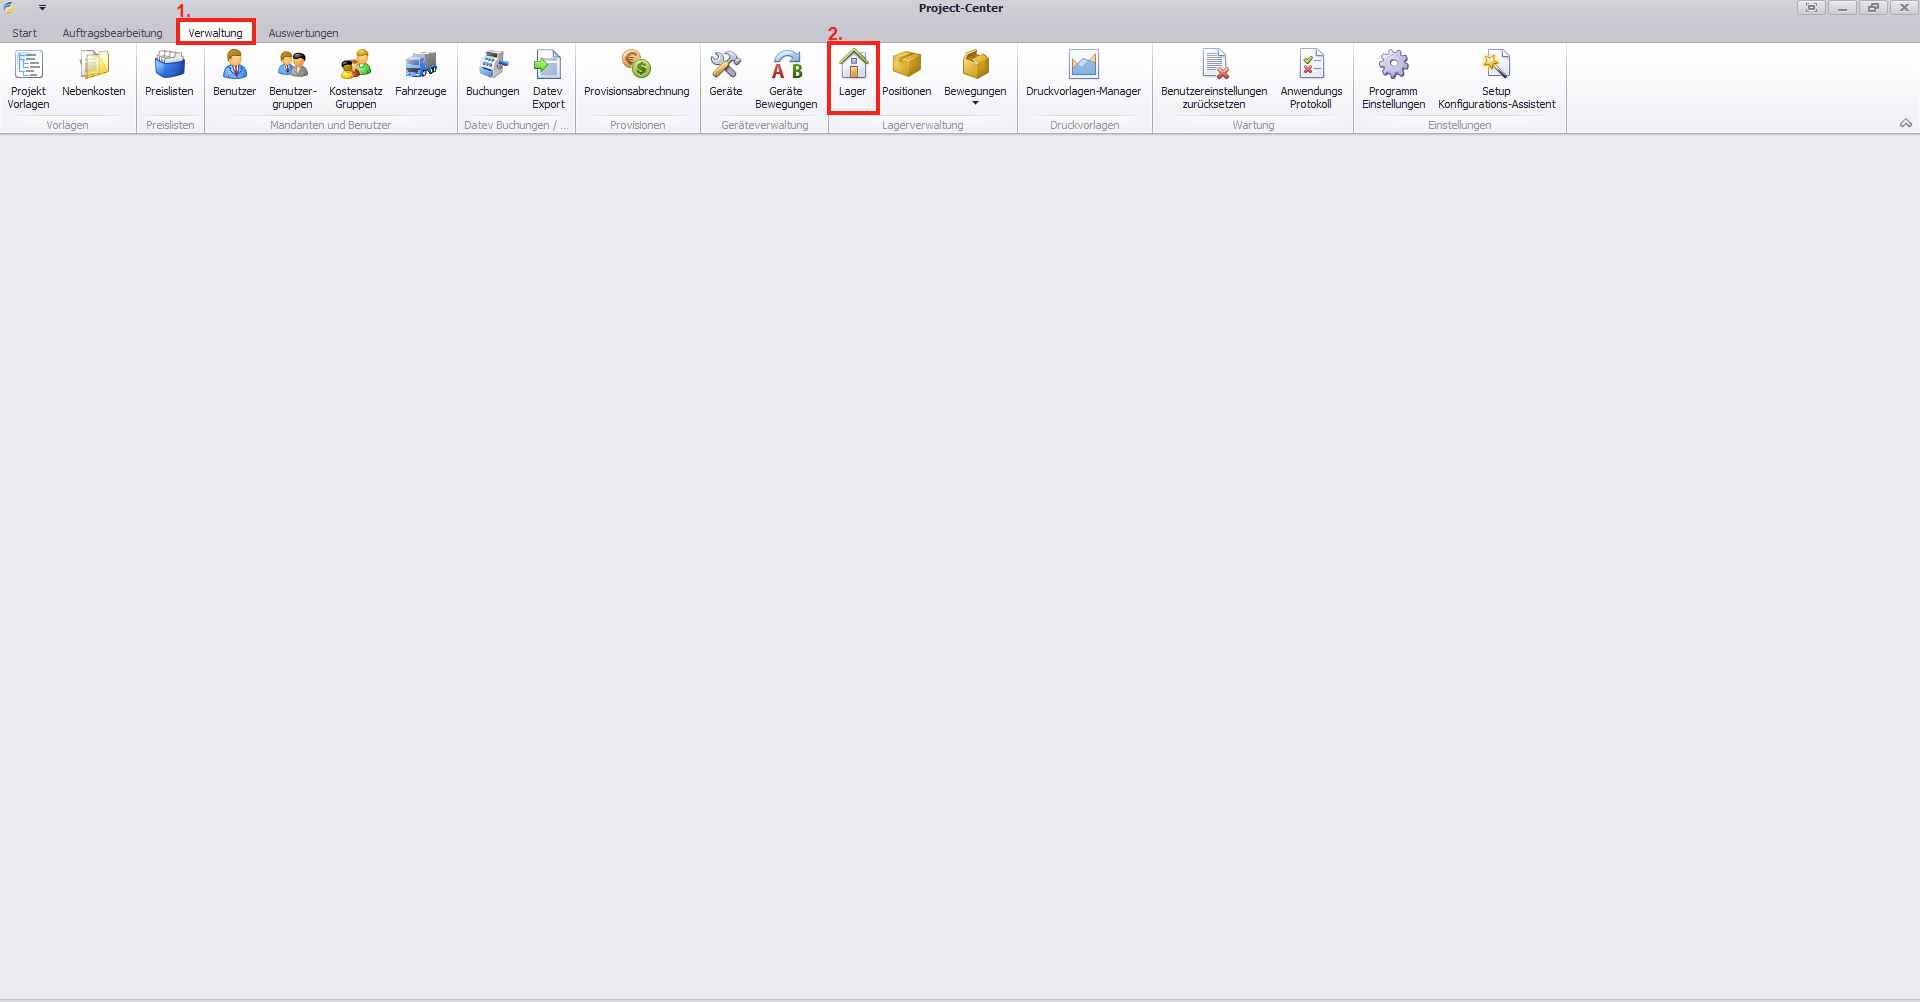Viewport: 1920px width, 1002px height.
Task: Click the Fahrzeuge truck icon
Action: pos(420,66)
